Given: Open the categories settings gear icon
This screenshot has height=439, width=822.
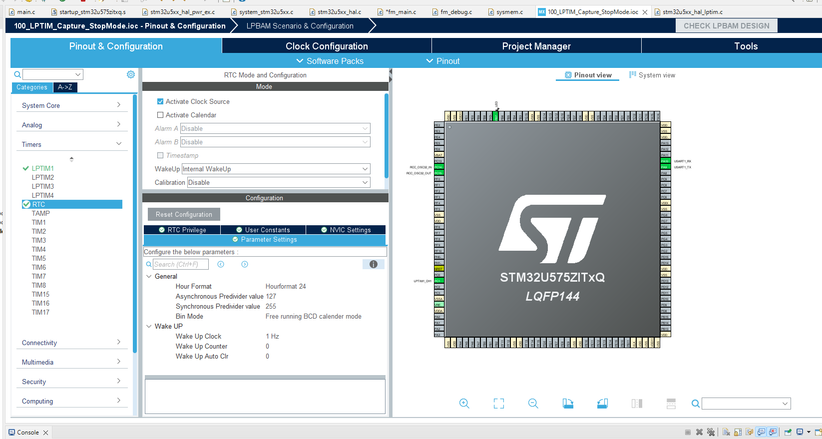Looking at the screenshot, I should pos(131,74).
